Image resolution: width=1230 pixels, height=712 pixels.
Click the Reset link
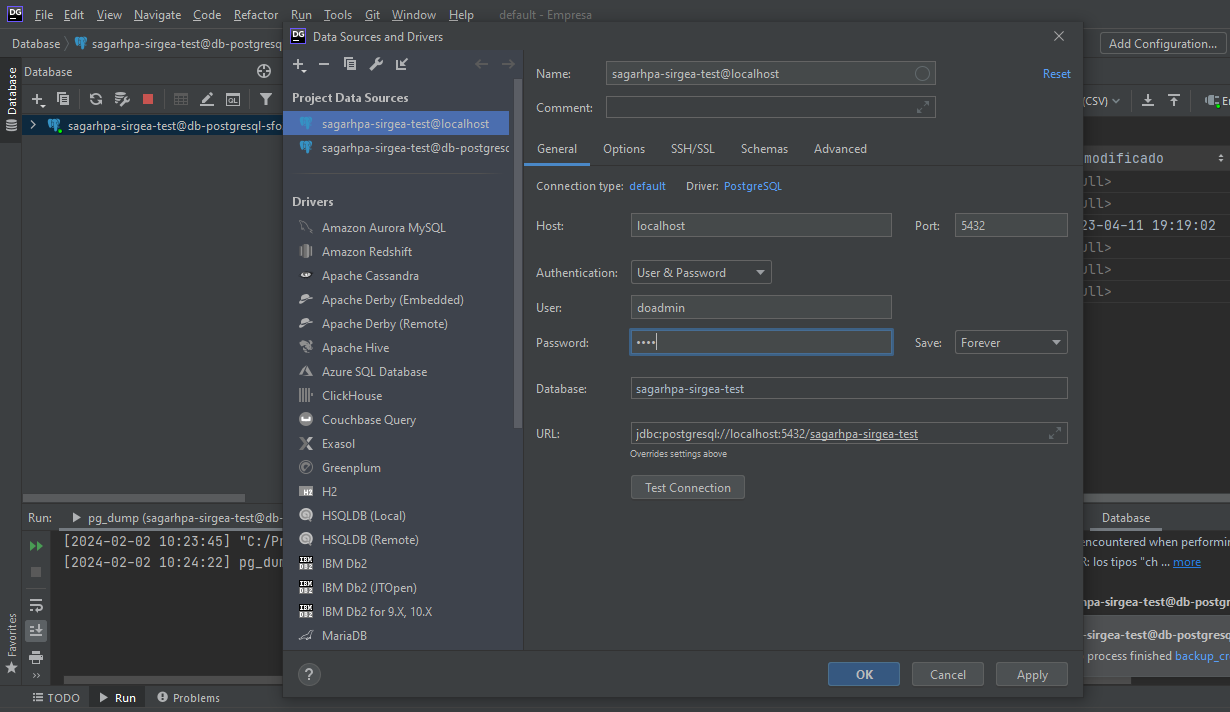tap(1056, 74)
